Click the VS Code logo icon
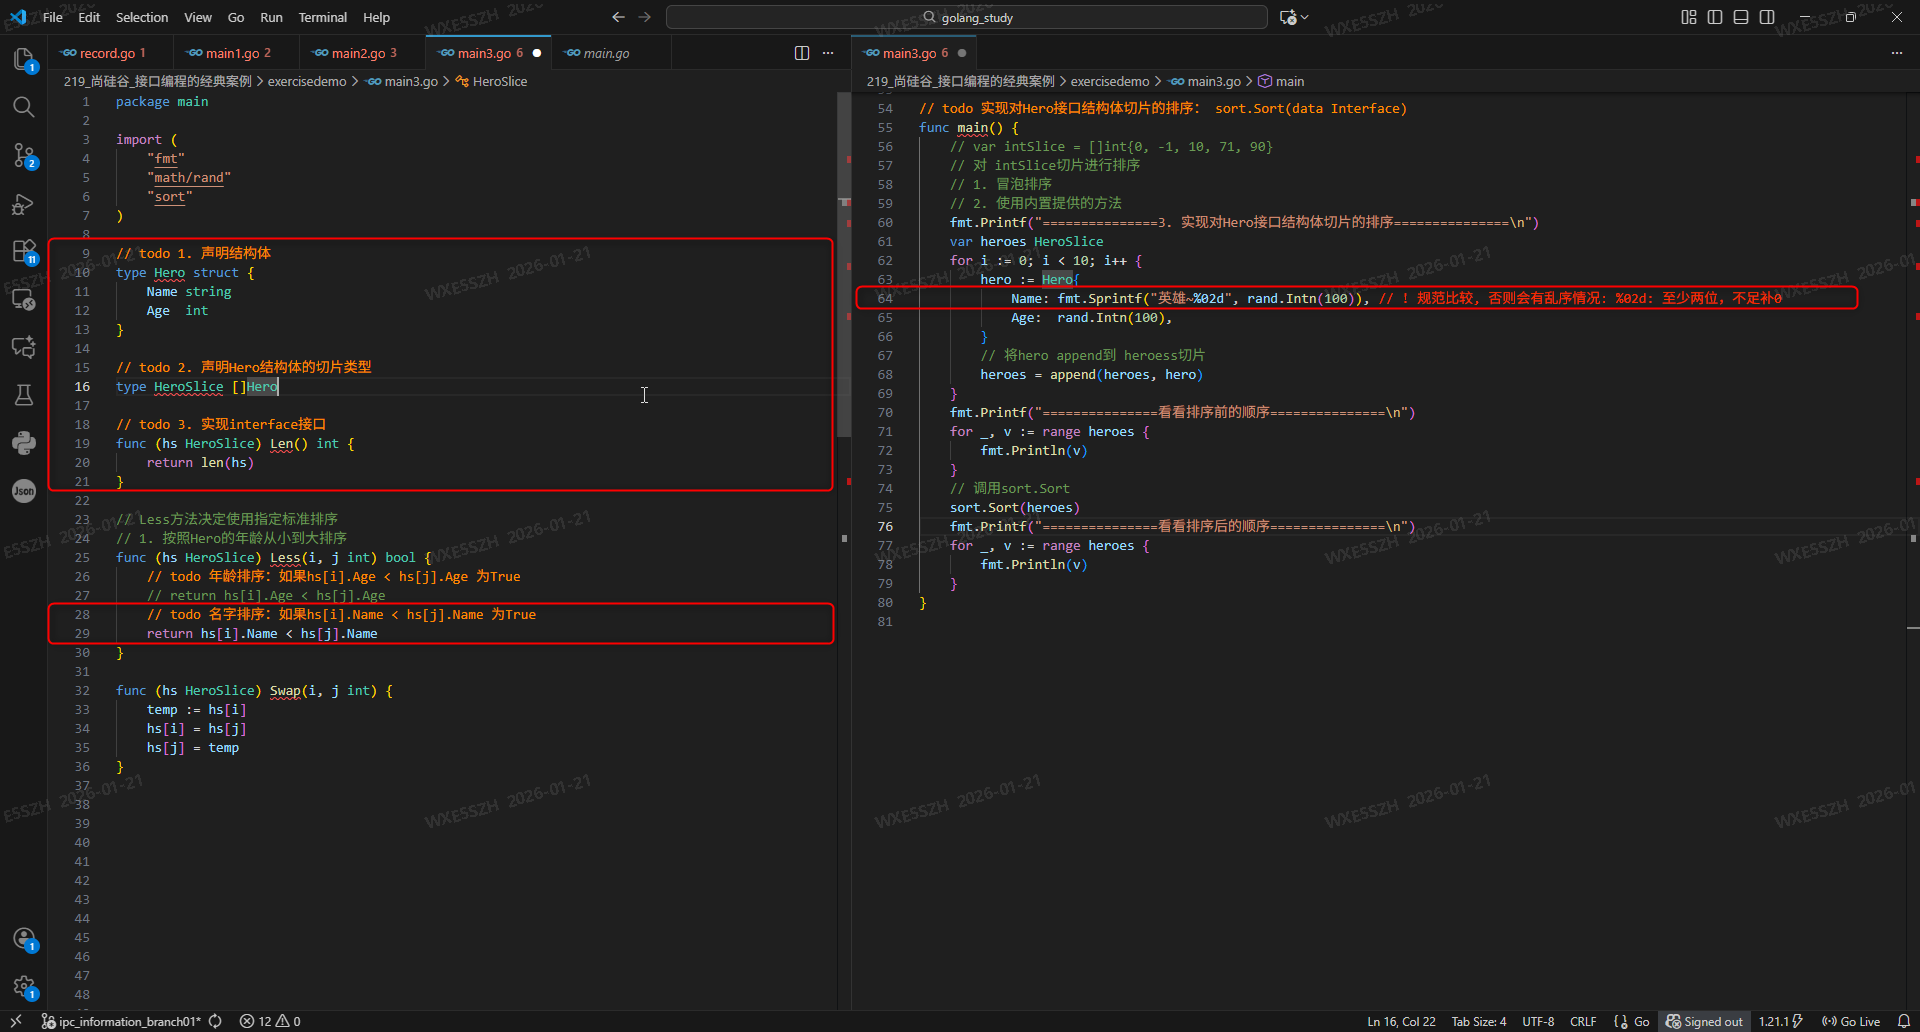The height and width of the screenshot is (1032, 1920). [18, 17]
